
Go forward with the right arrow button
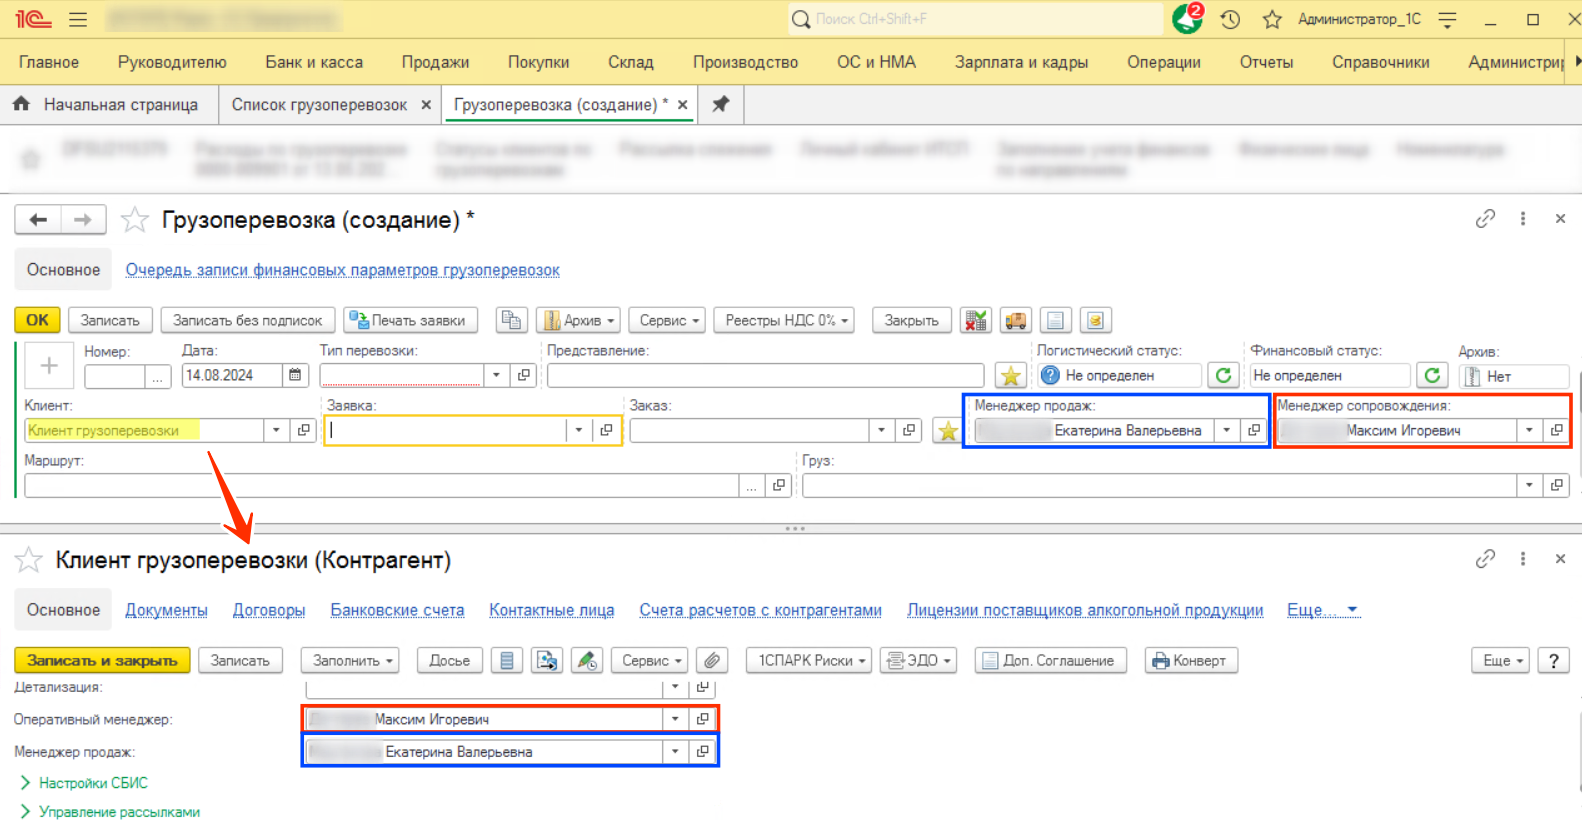coord(83,219)
